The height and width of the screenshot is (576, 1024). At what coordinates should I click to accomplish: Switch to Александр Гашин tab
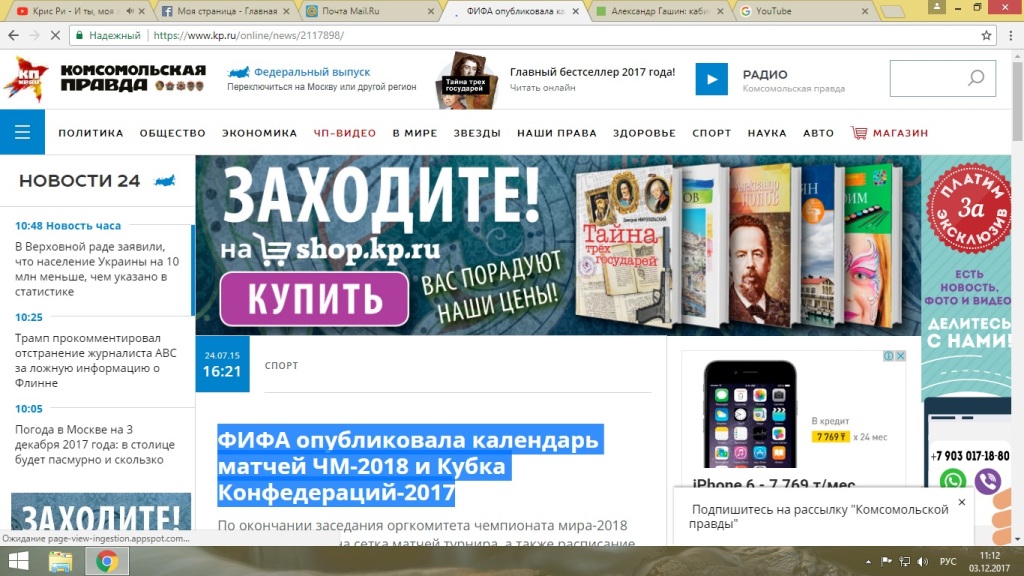coord(660,11)
